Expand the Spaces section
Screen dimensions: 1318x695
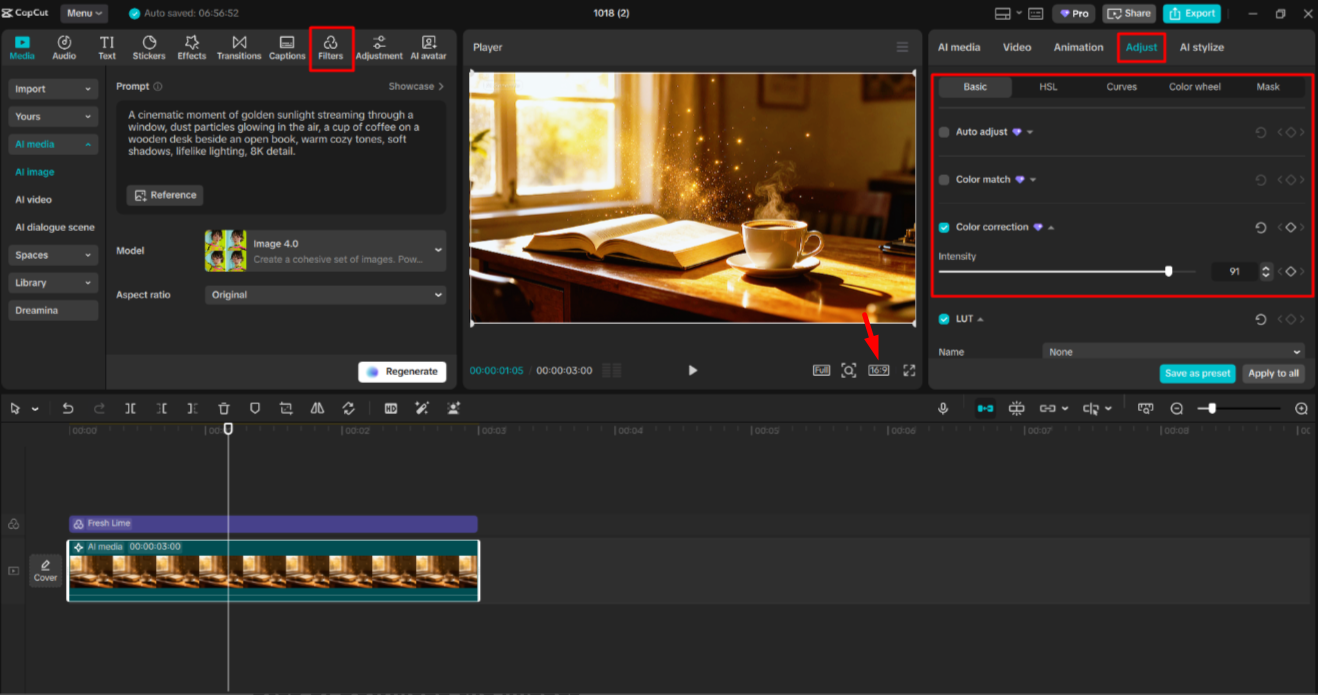point(53,255)
